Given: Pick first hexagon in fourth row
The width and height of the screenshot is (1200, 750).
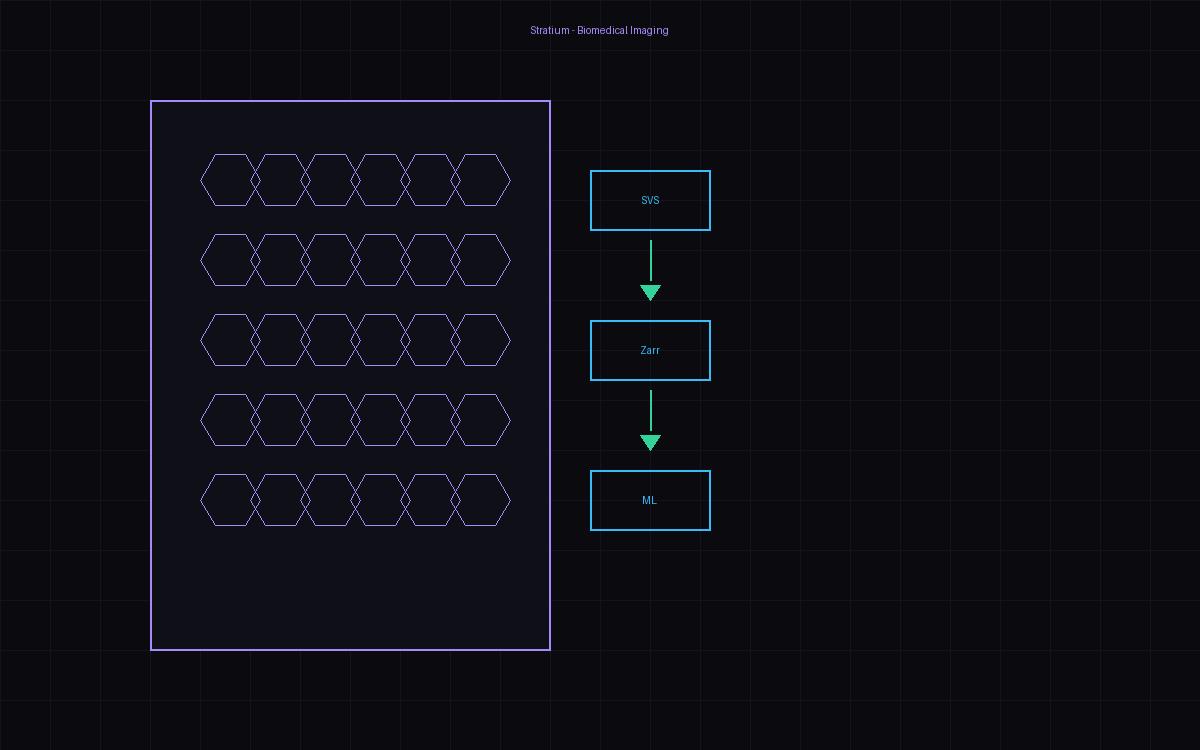Looking at the screenshot, I should tap(229, 420).
